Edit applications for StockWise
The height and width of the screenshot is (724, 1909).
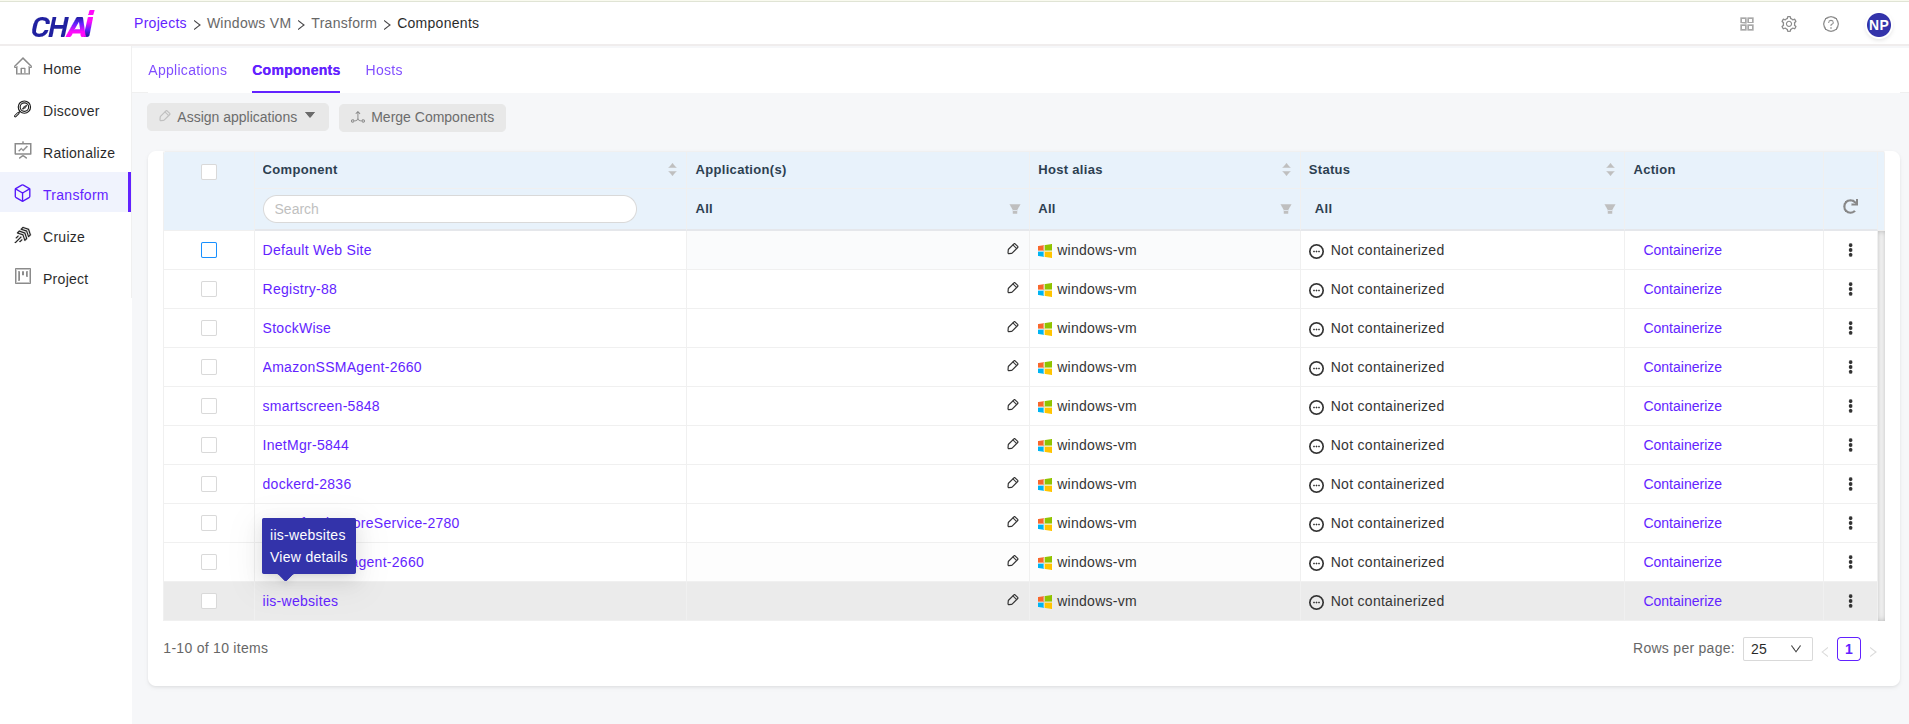1012,327
